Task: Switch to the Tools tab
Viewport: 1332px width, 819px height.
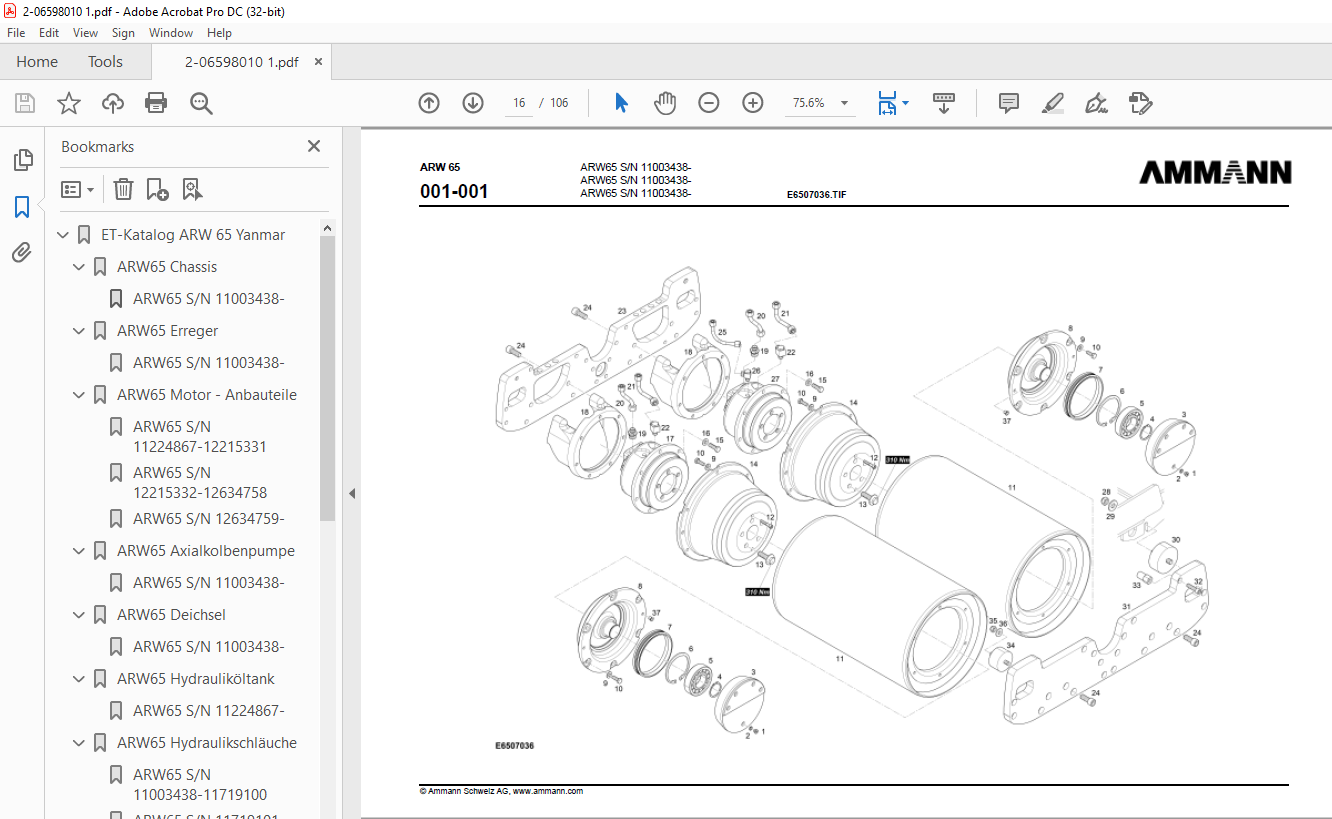Action: 105,62
